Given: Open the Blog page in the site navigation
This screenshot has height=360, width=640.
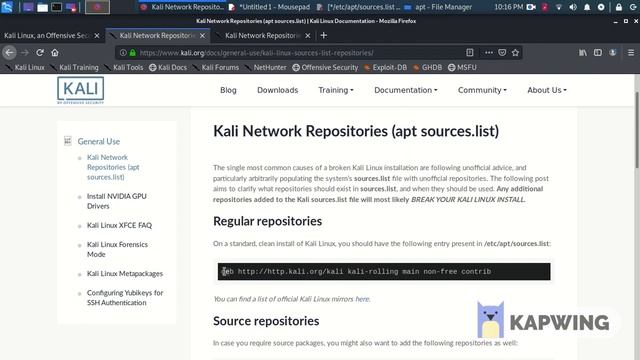Looking at the screenshot, I should pos(228,90).
